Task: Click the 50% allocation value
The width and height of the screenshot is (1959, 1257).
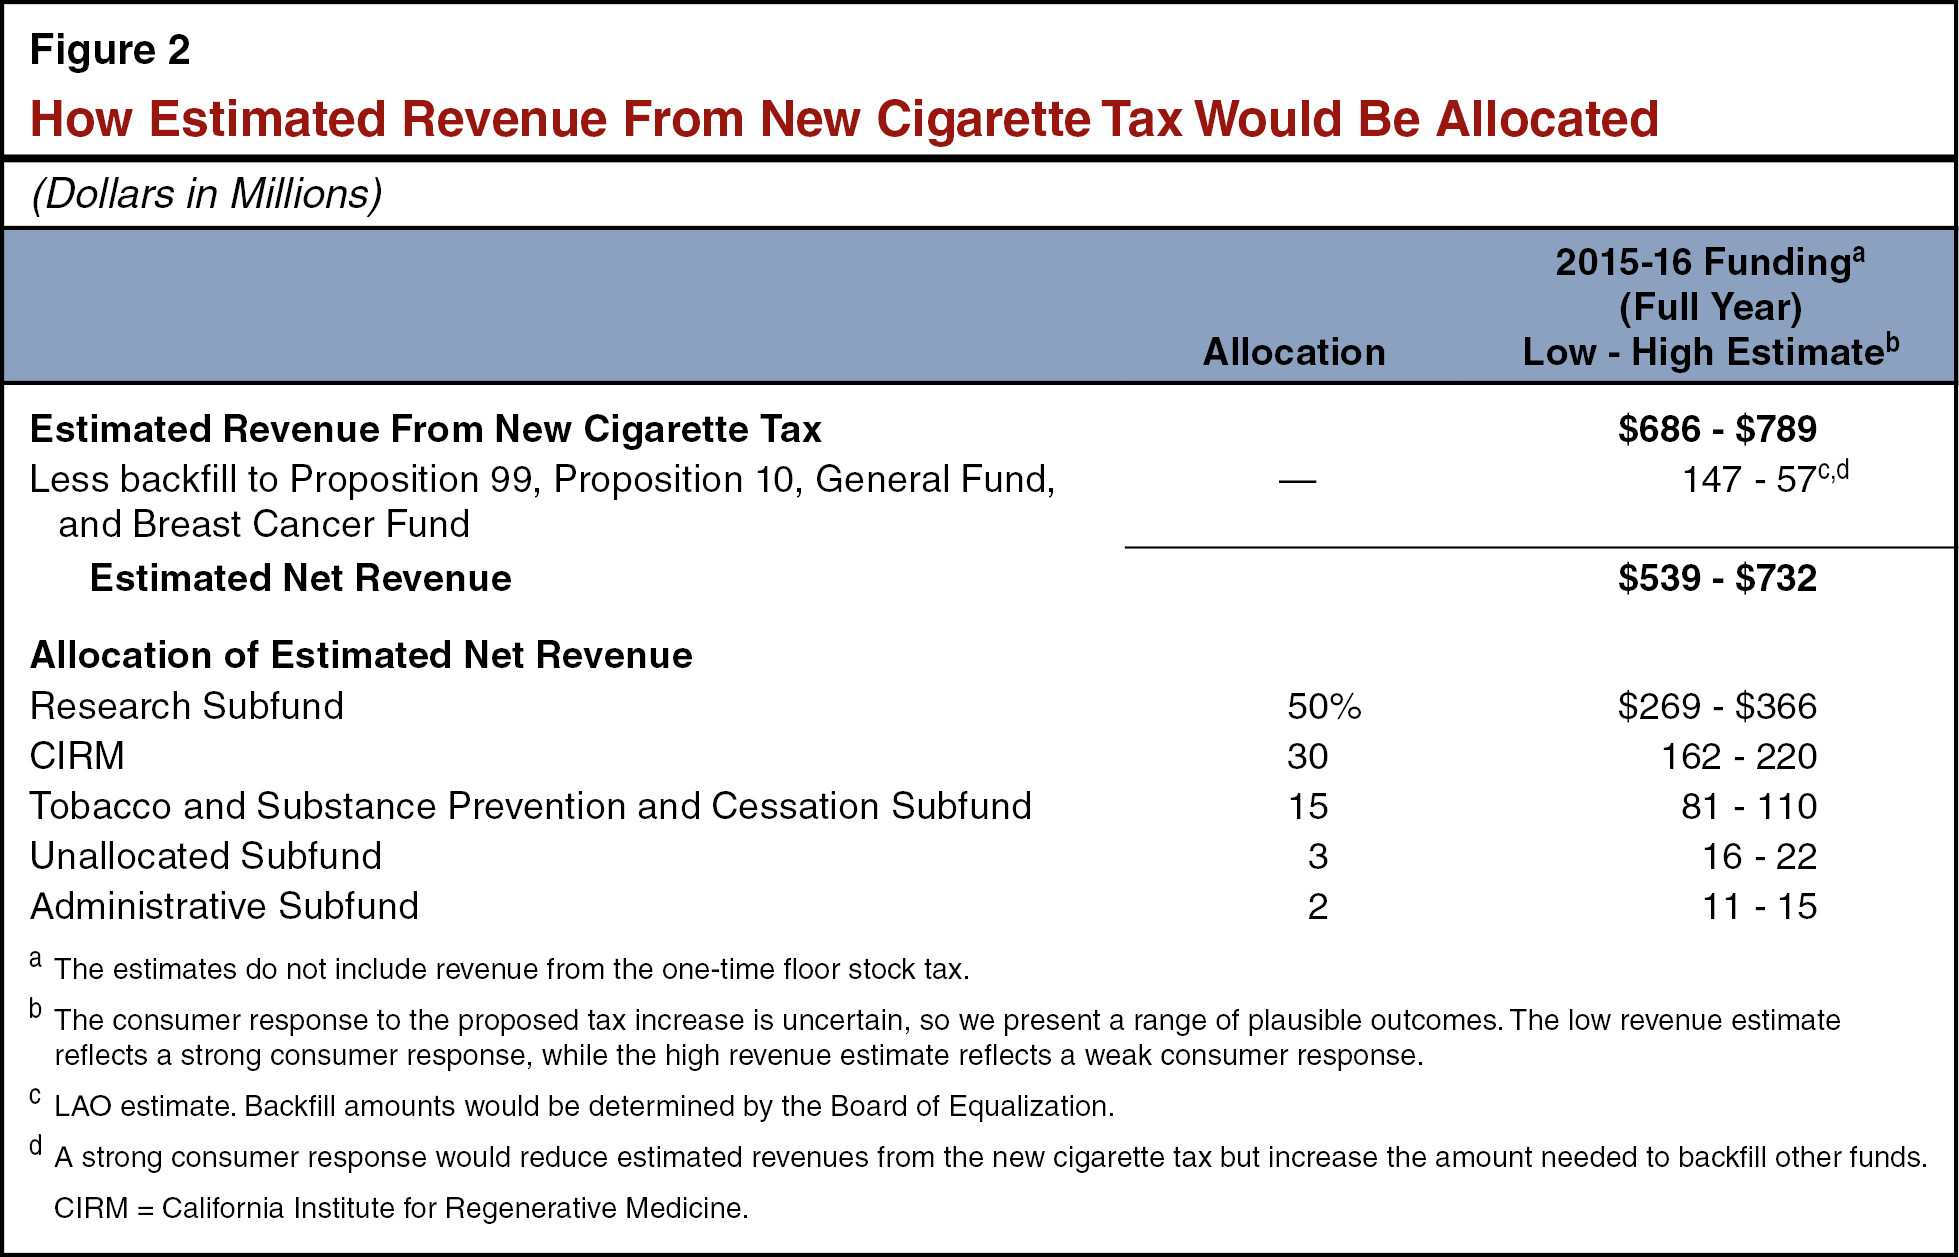Action: click(x=1323, y=706)
